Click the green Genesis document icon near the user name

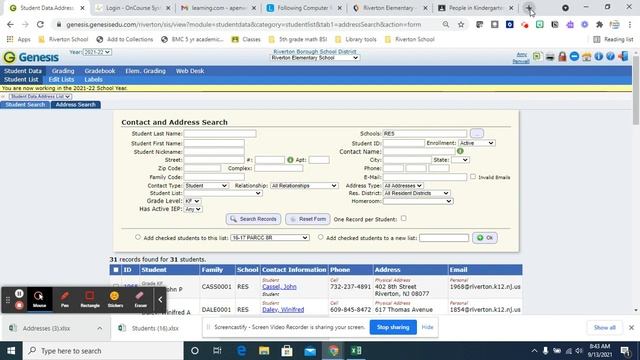click(537, 56)
